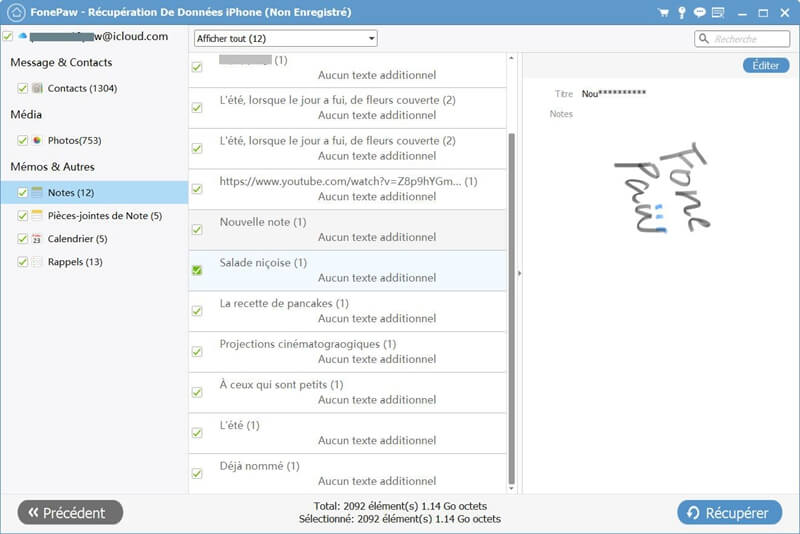The height and width of the screenshot is (534, 800).
Task: Uncheck the Nouvelle note checkbox
Action: (197, 230)
